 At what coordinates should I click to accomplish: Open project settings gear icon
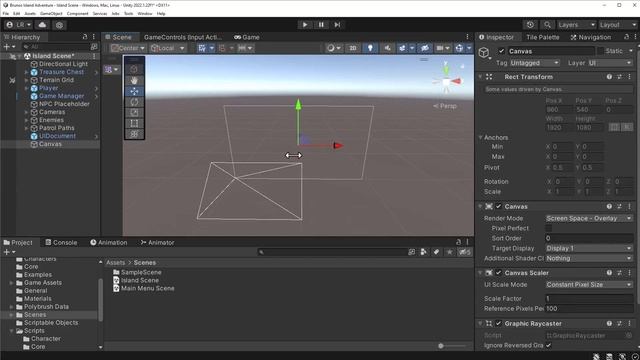tap(59, 25)
